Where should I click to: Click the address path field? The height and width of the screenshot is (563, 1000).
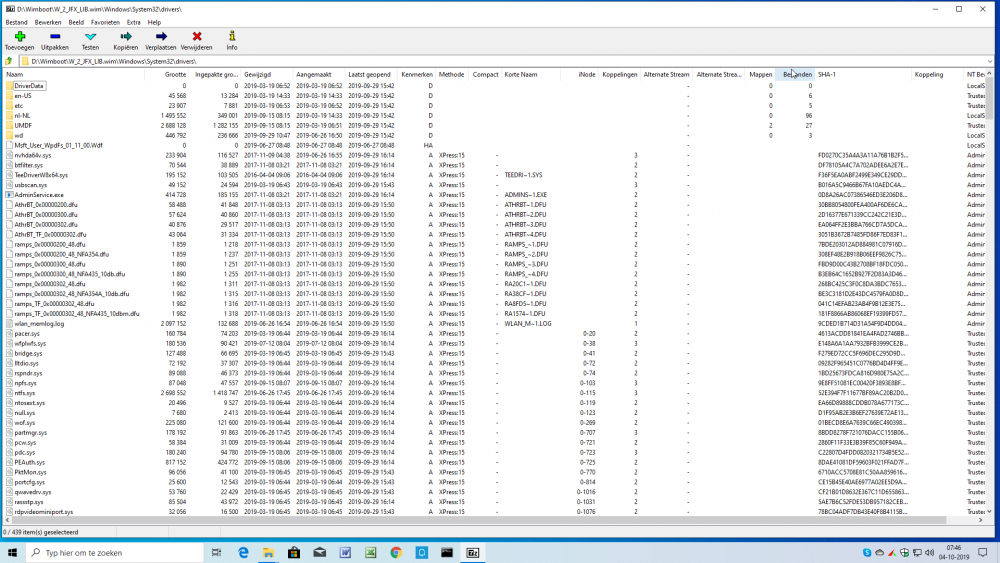[400, 61]
